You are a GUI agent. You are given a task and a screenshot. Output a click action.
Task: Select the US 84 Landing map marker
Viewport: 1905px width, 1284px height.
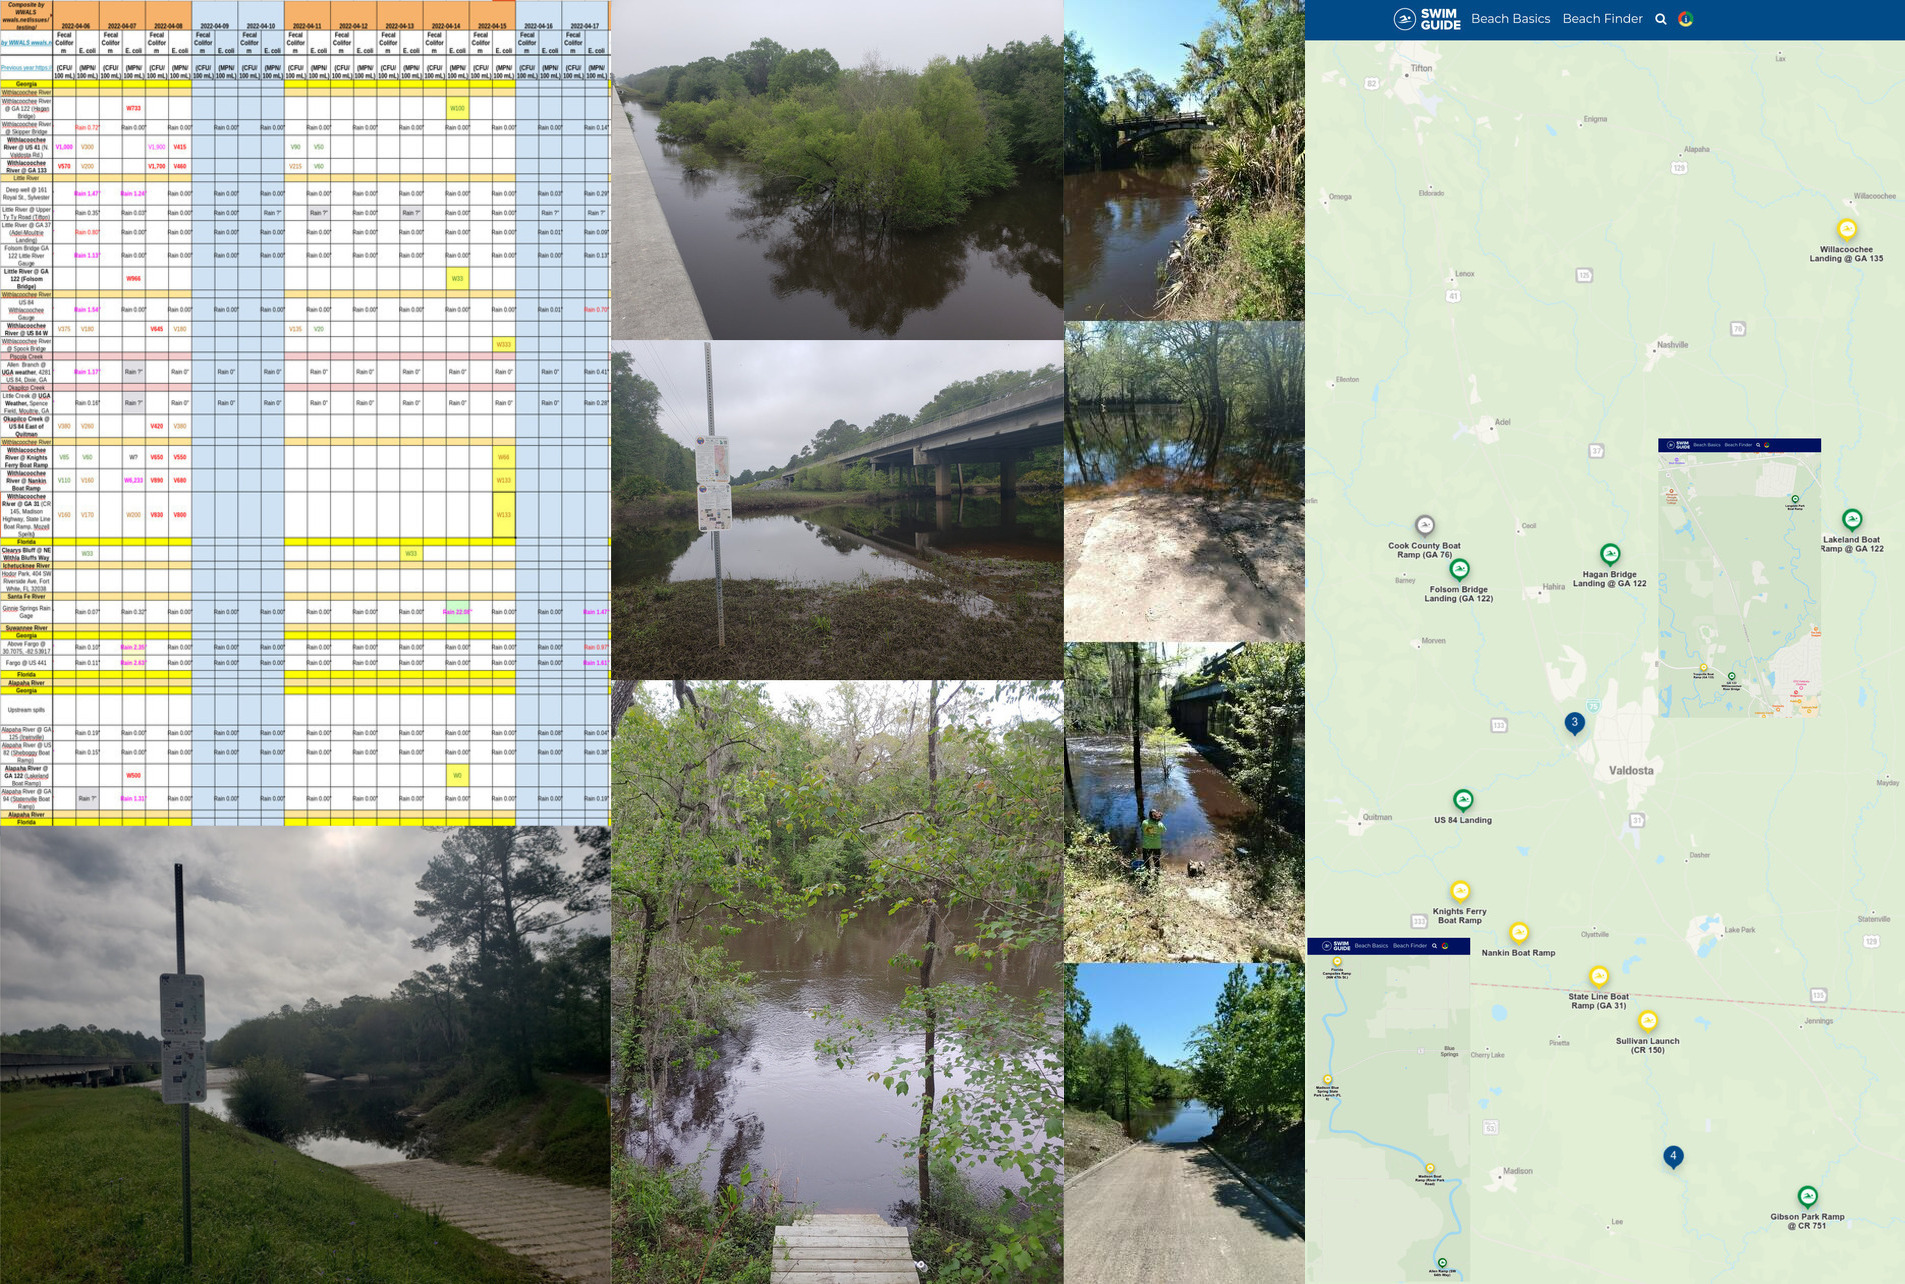pos(1463,800)
